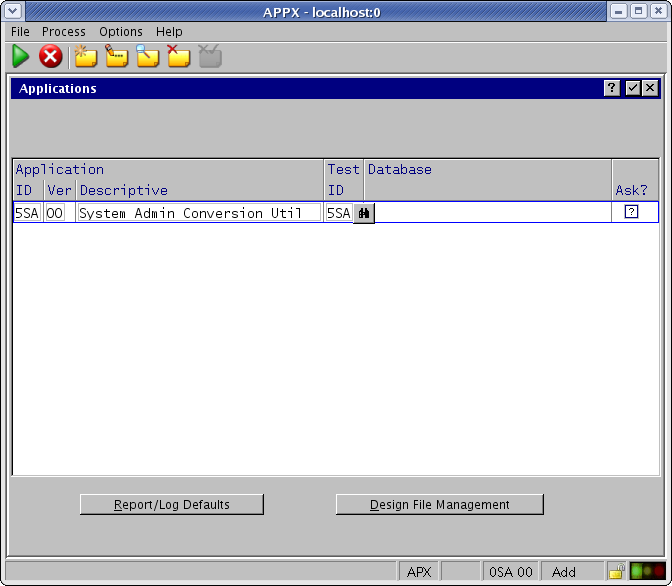Image resolution: width=672 pixels, height=586 pixels.
Task: Select the Add mode note icon
Action: (85, 57)
